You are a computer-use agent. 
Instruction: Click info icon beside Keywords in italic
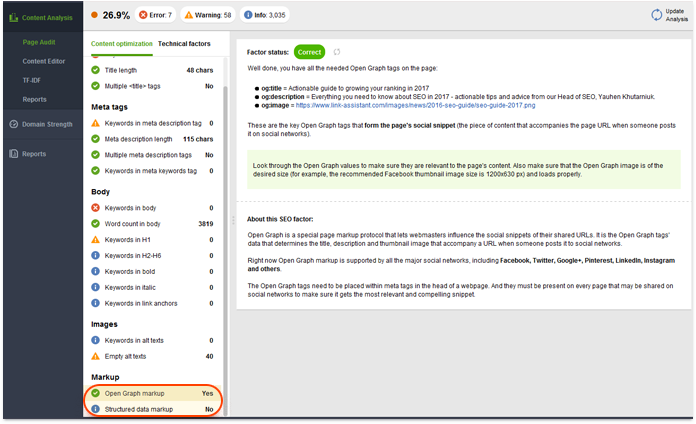(x=95, y=287)
